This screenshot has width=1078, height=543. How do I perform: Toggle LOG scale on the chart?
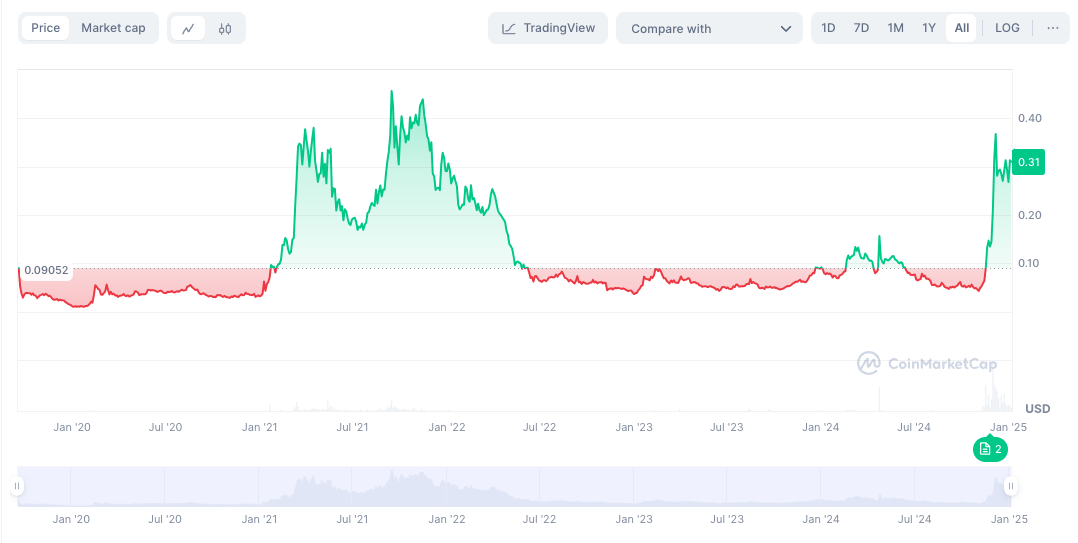click(1007, 28)
